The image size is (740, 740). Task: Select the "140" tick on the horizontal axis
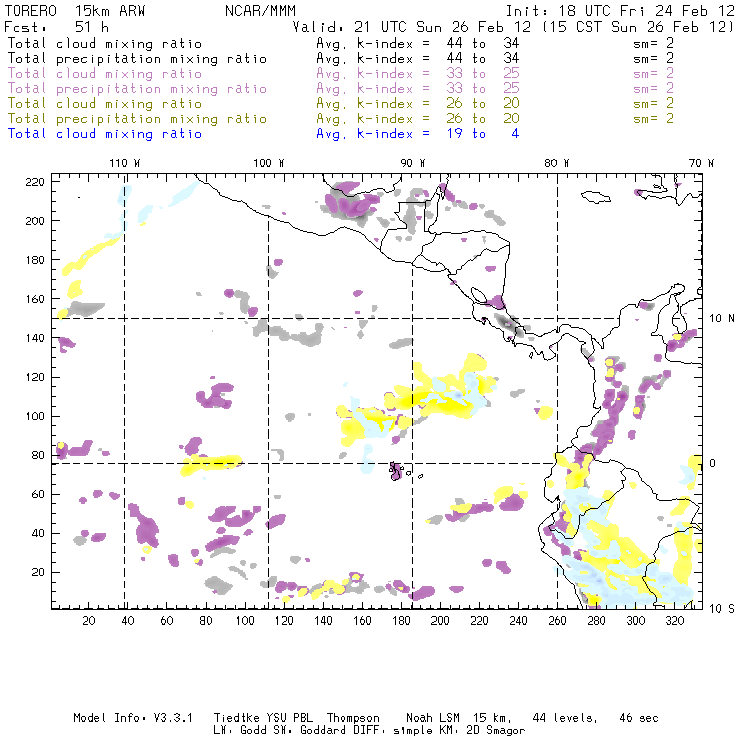click(323, 621)
